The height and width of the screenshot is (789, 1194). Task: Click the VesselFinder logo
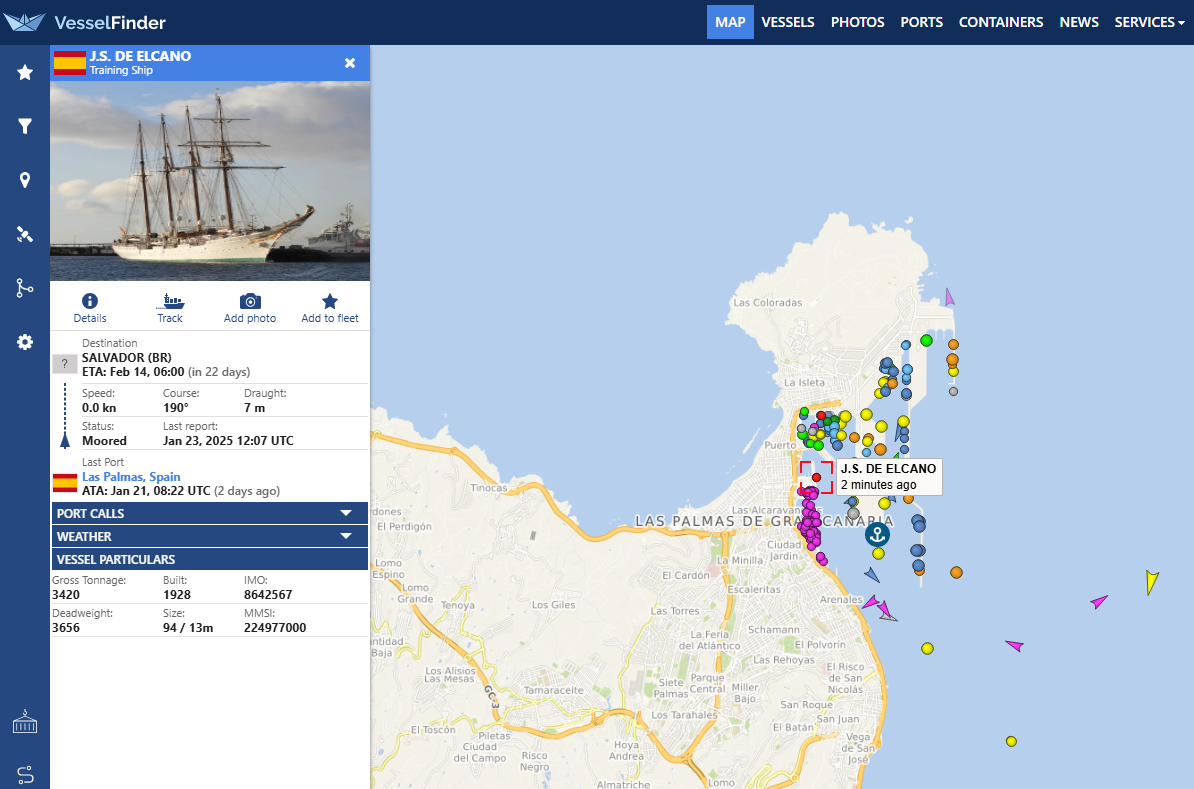pyautogui.click(x=85, y=22)
